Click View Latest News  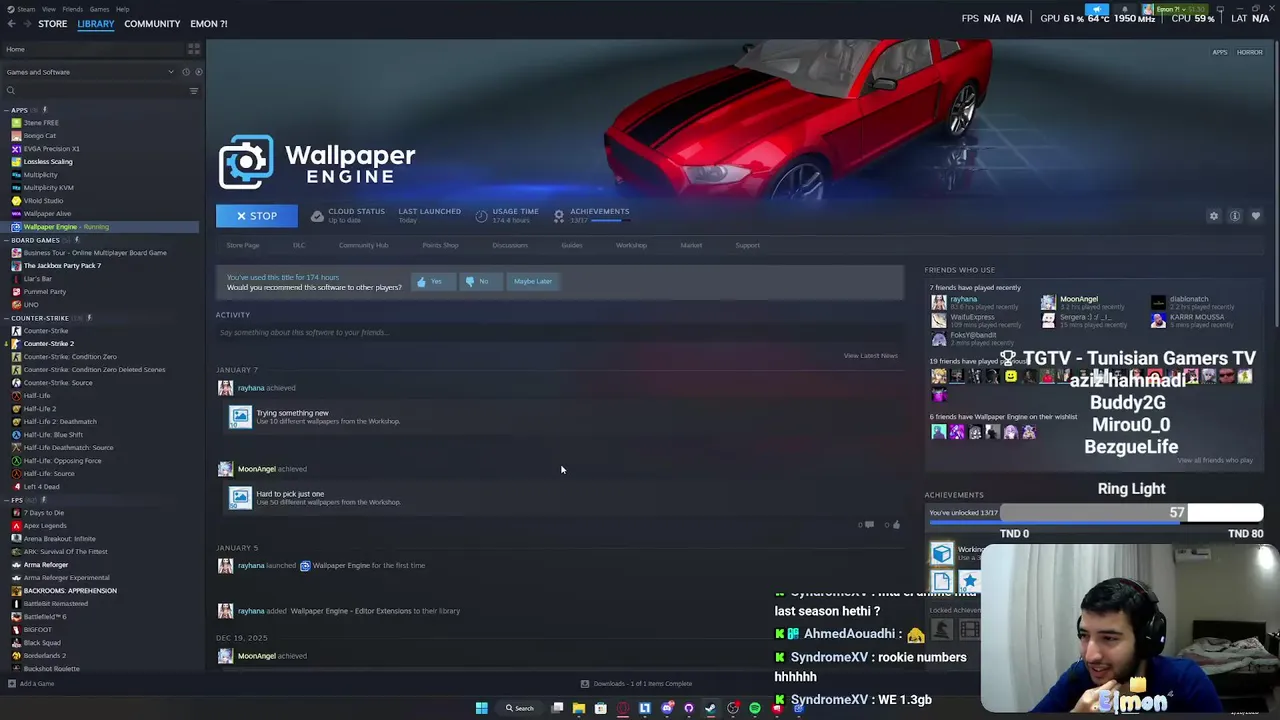(870, 356)
